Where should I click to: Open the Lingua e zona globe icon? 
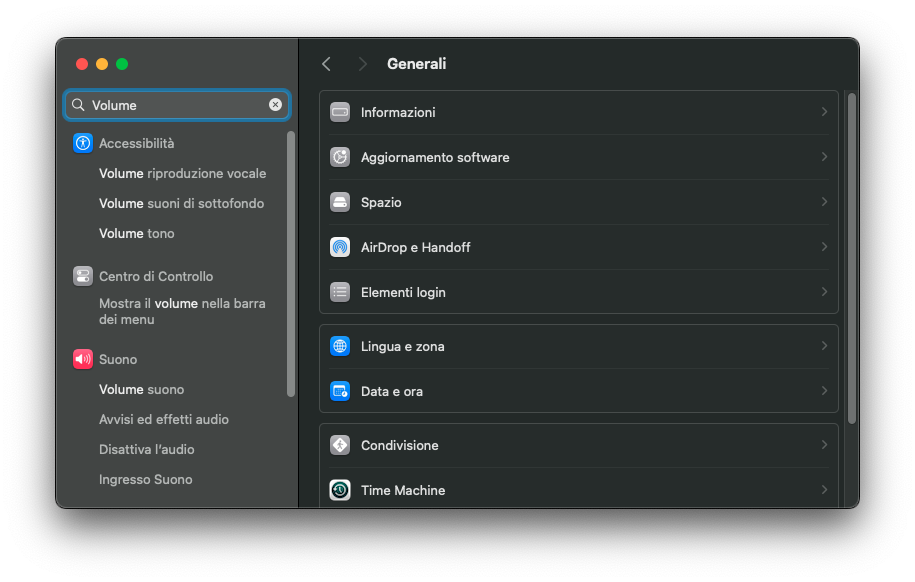(x=340, y=346)
